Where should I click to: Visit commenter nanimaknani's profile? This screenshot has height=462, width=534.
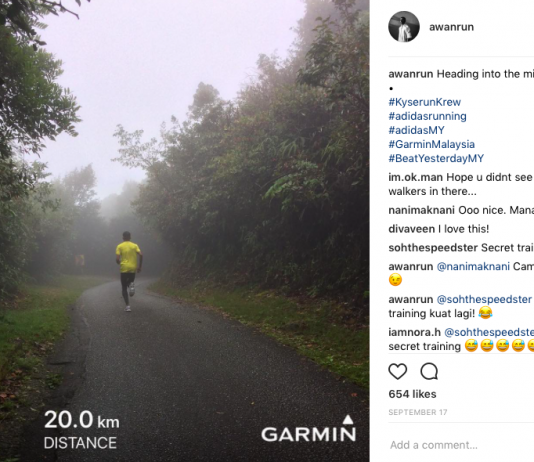(422, 210)
